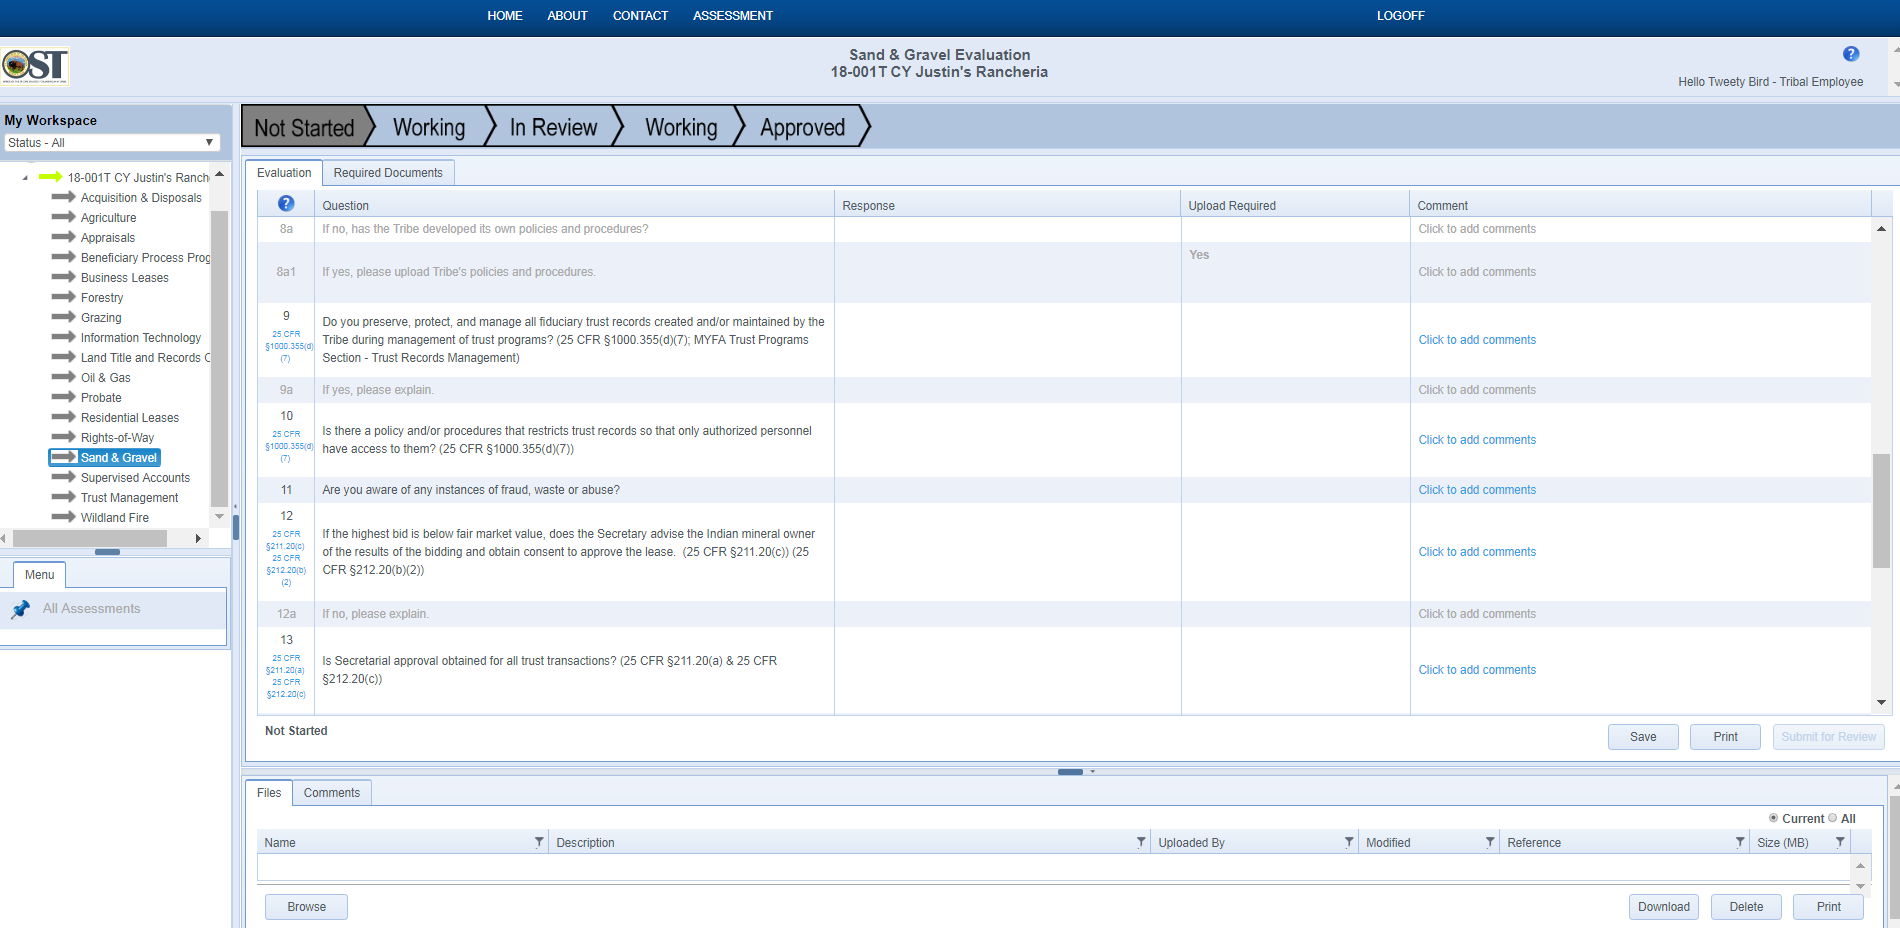Click the pin icon beside All Assessments
This screenshot has width=1900, height=928.
21,609
